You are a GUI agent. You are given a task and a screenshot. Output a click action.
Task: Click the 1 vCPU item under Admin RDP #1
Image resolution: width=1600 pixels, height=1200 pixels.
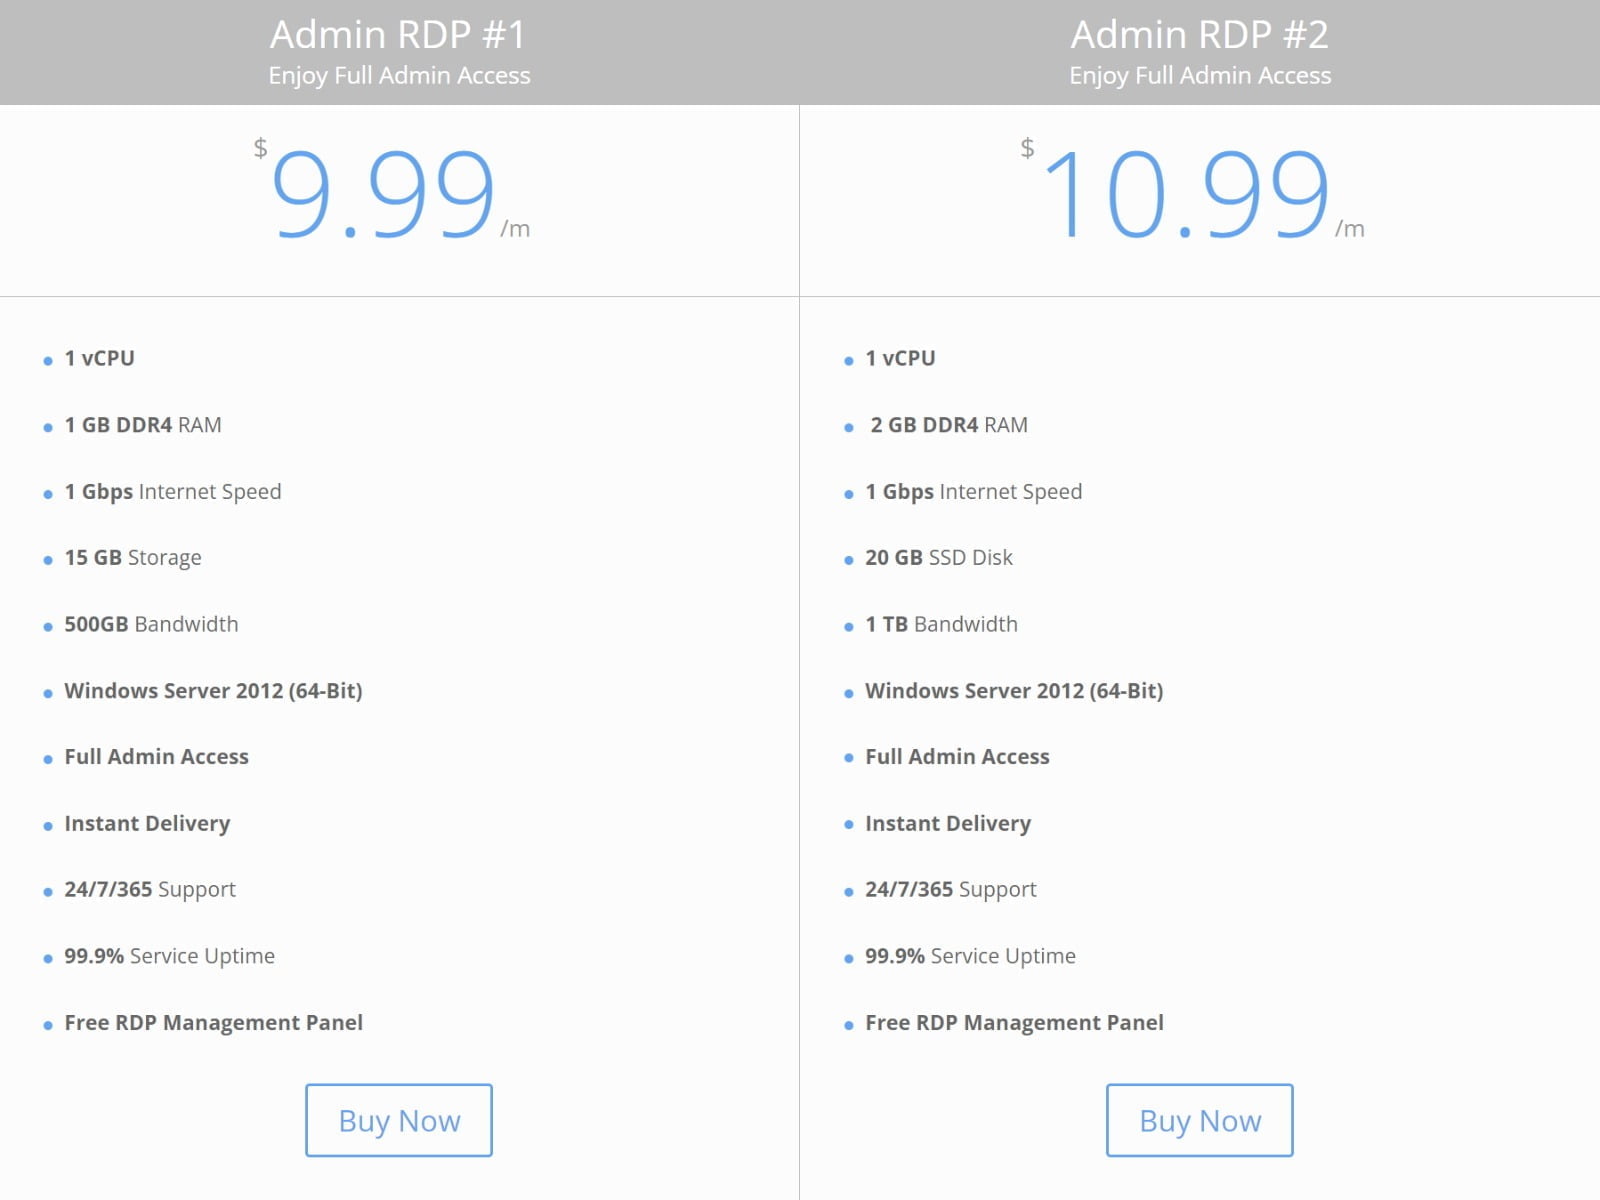100,357
